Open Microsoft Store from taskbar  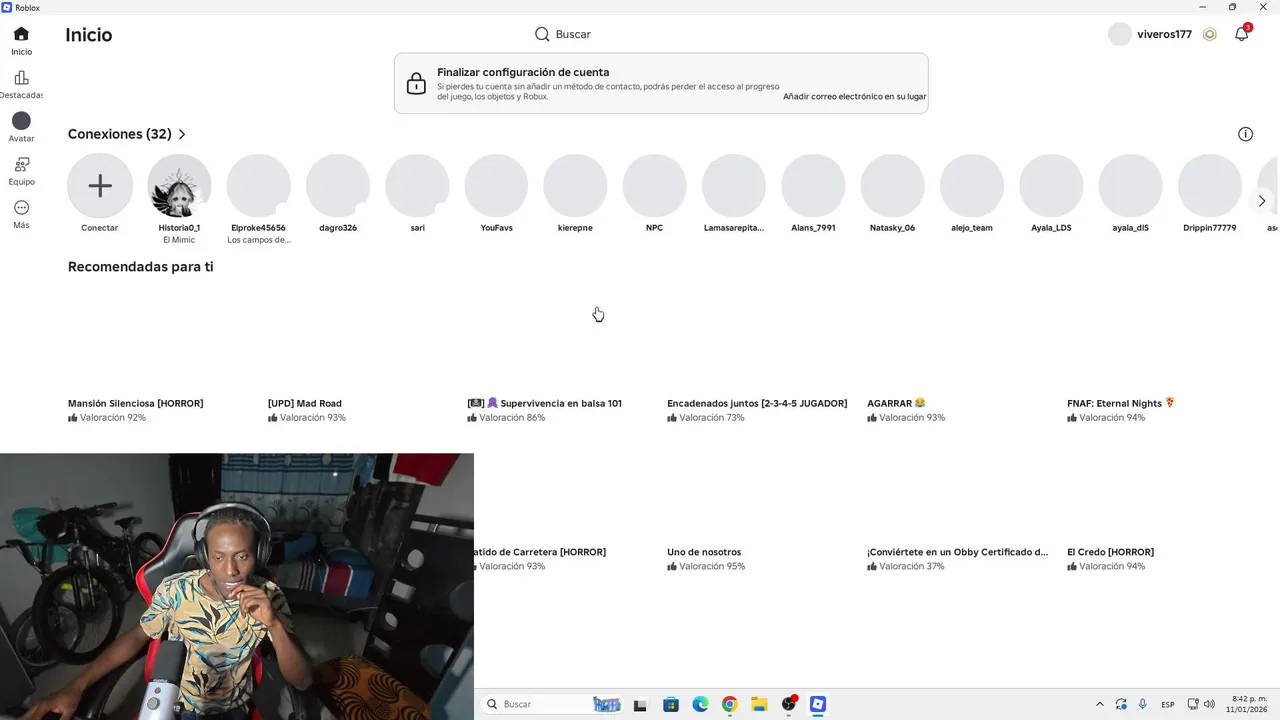coord(671,704)
